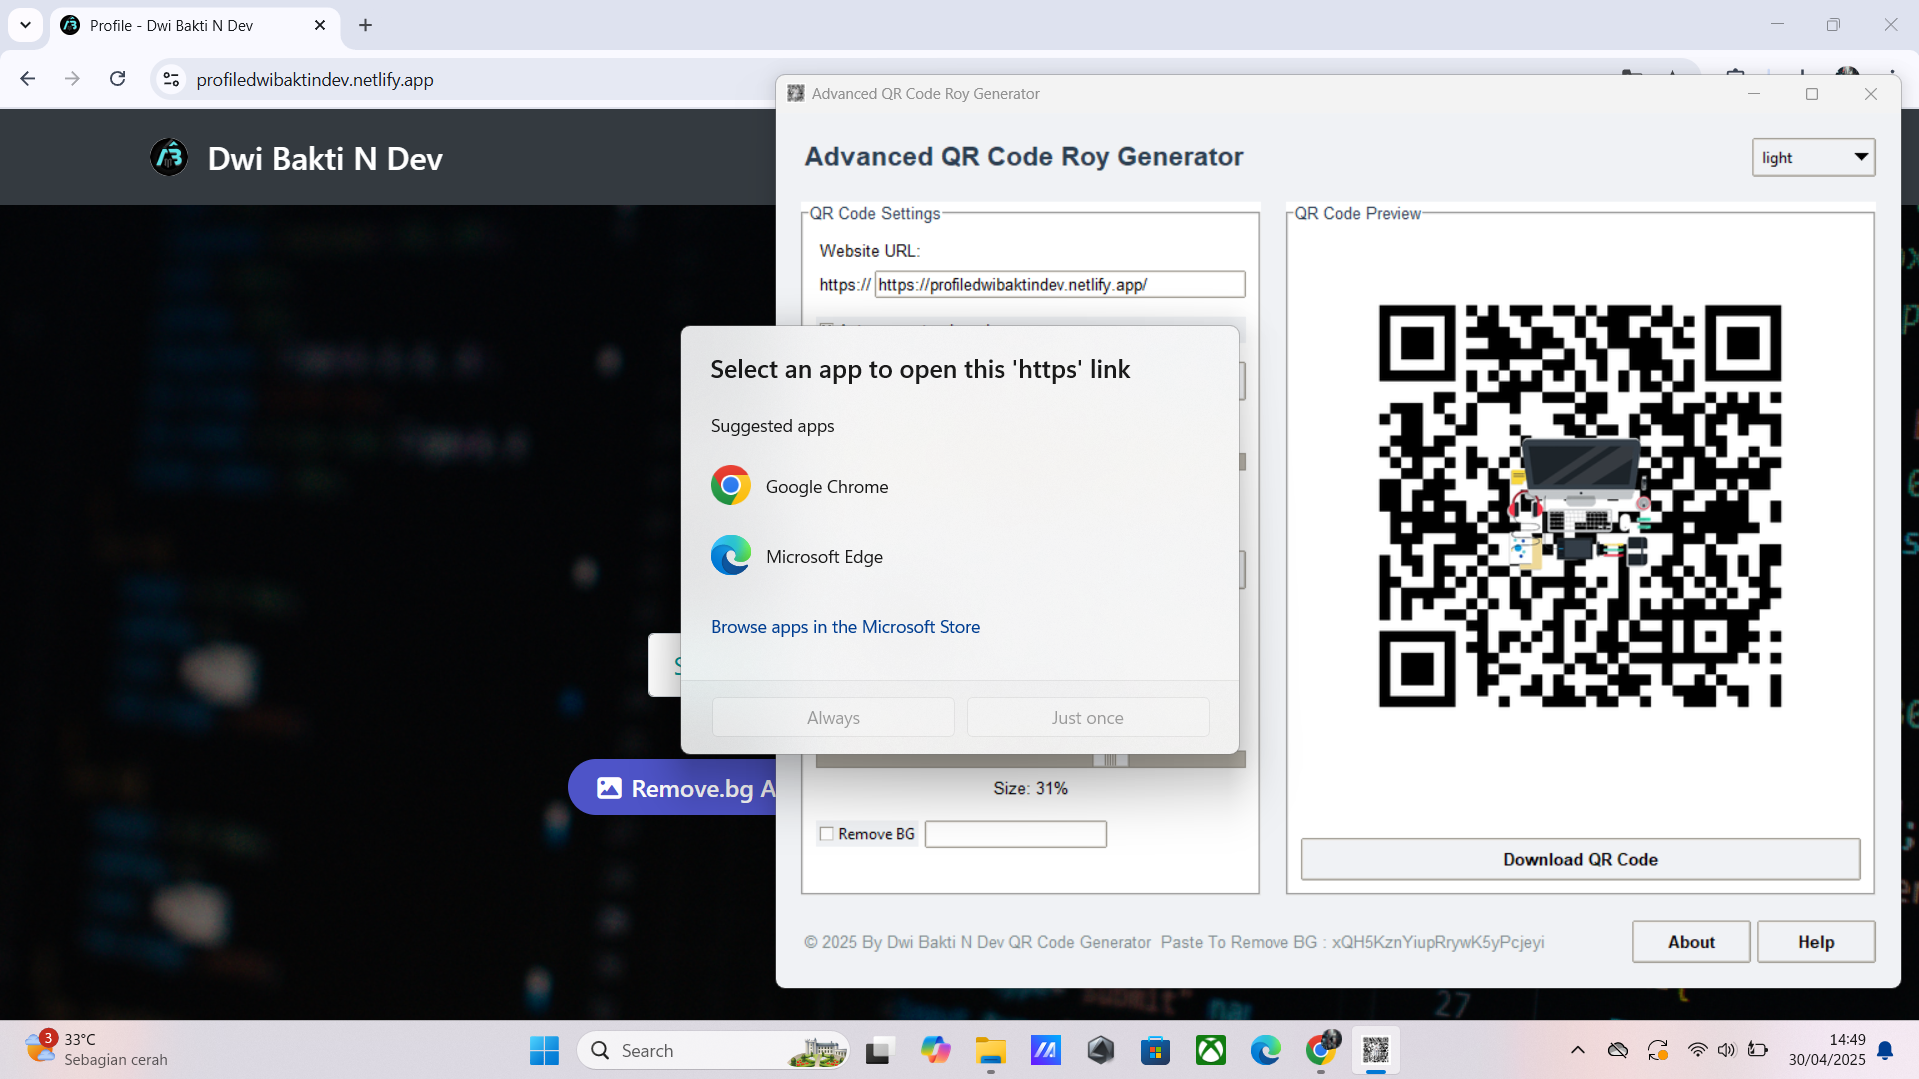Open the light theme dropdown

point(1813,157)
